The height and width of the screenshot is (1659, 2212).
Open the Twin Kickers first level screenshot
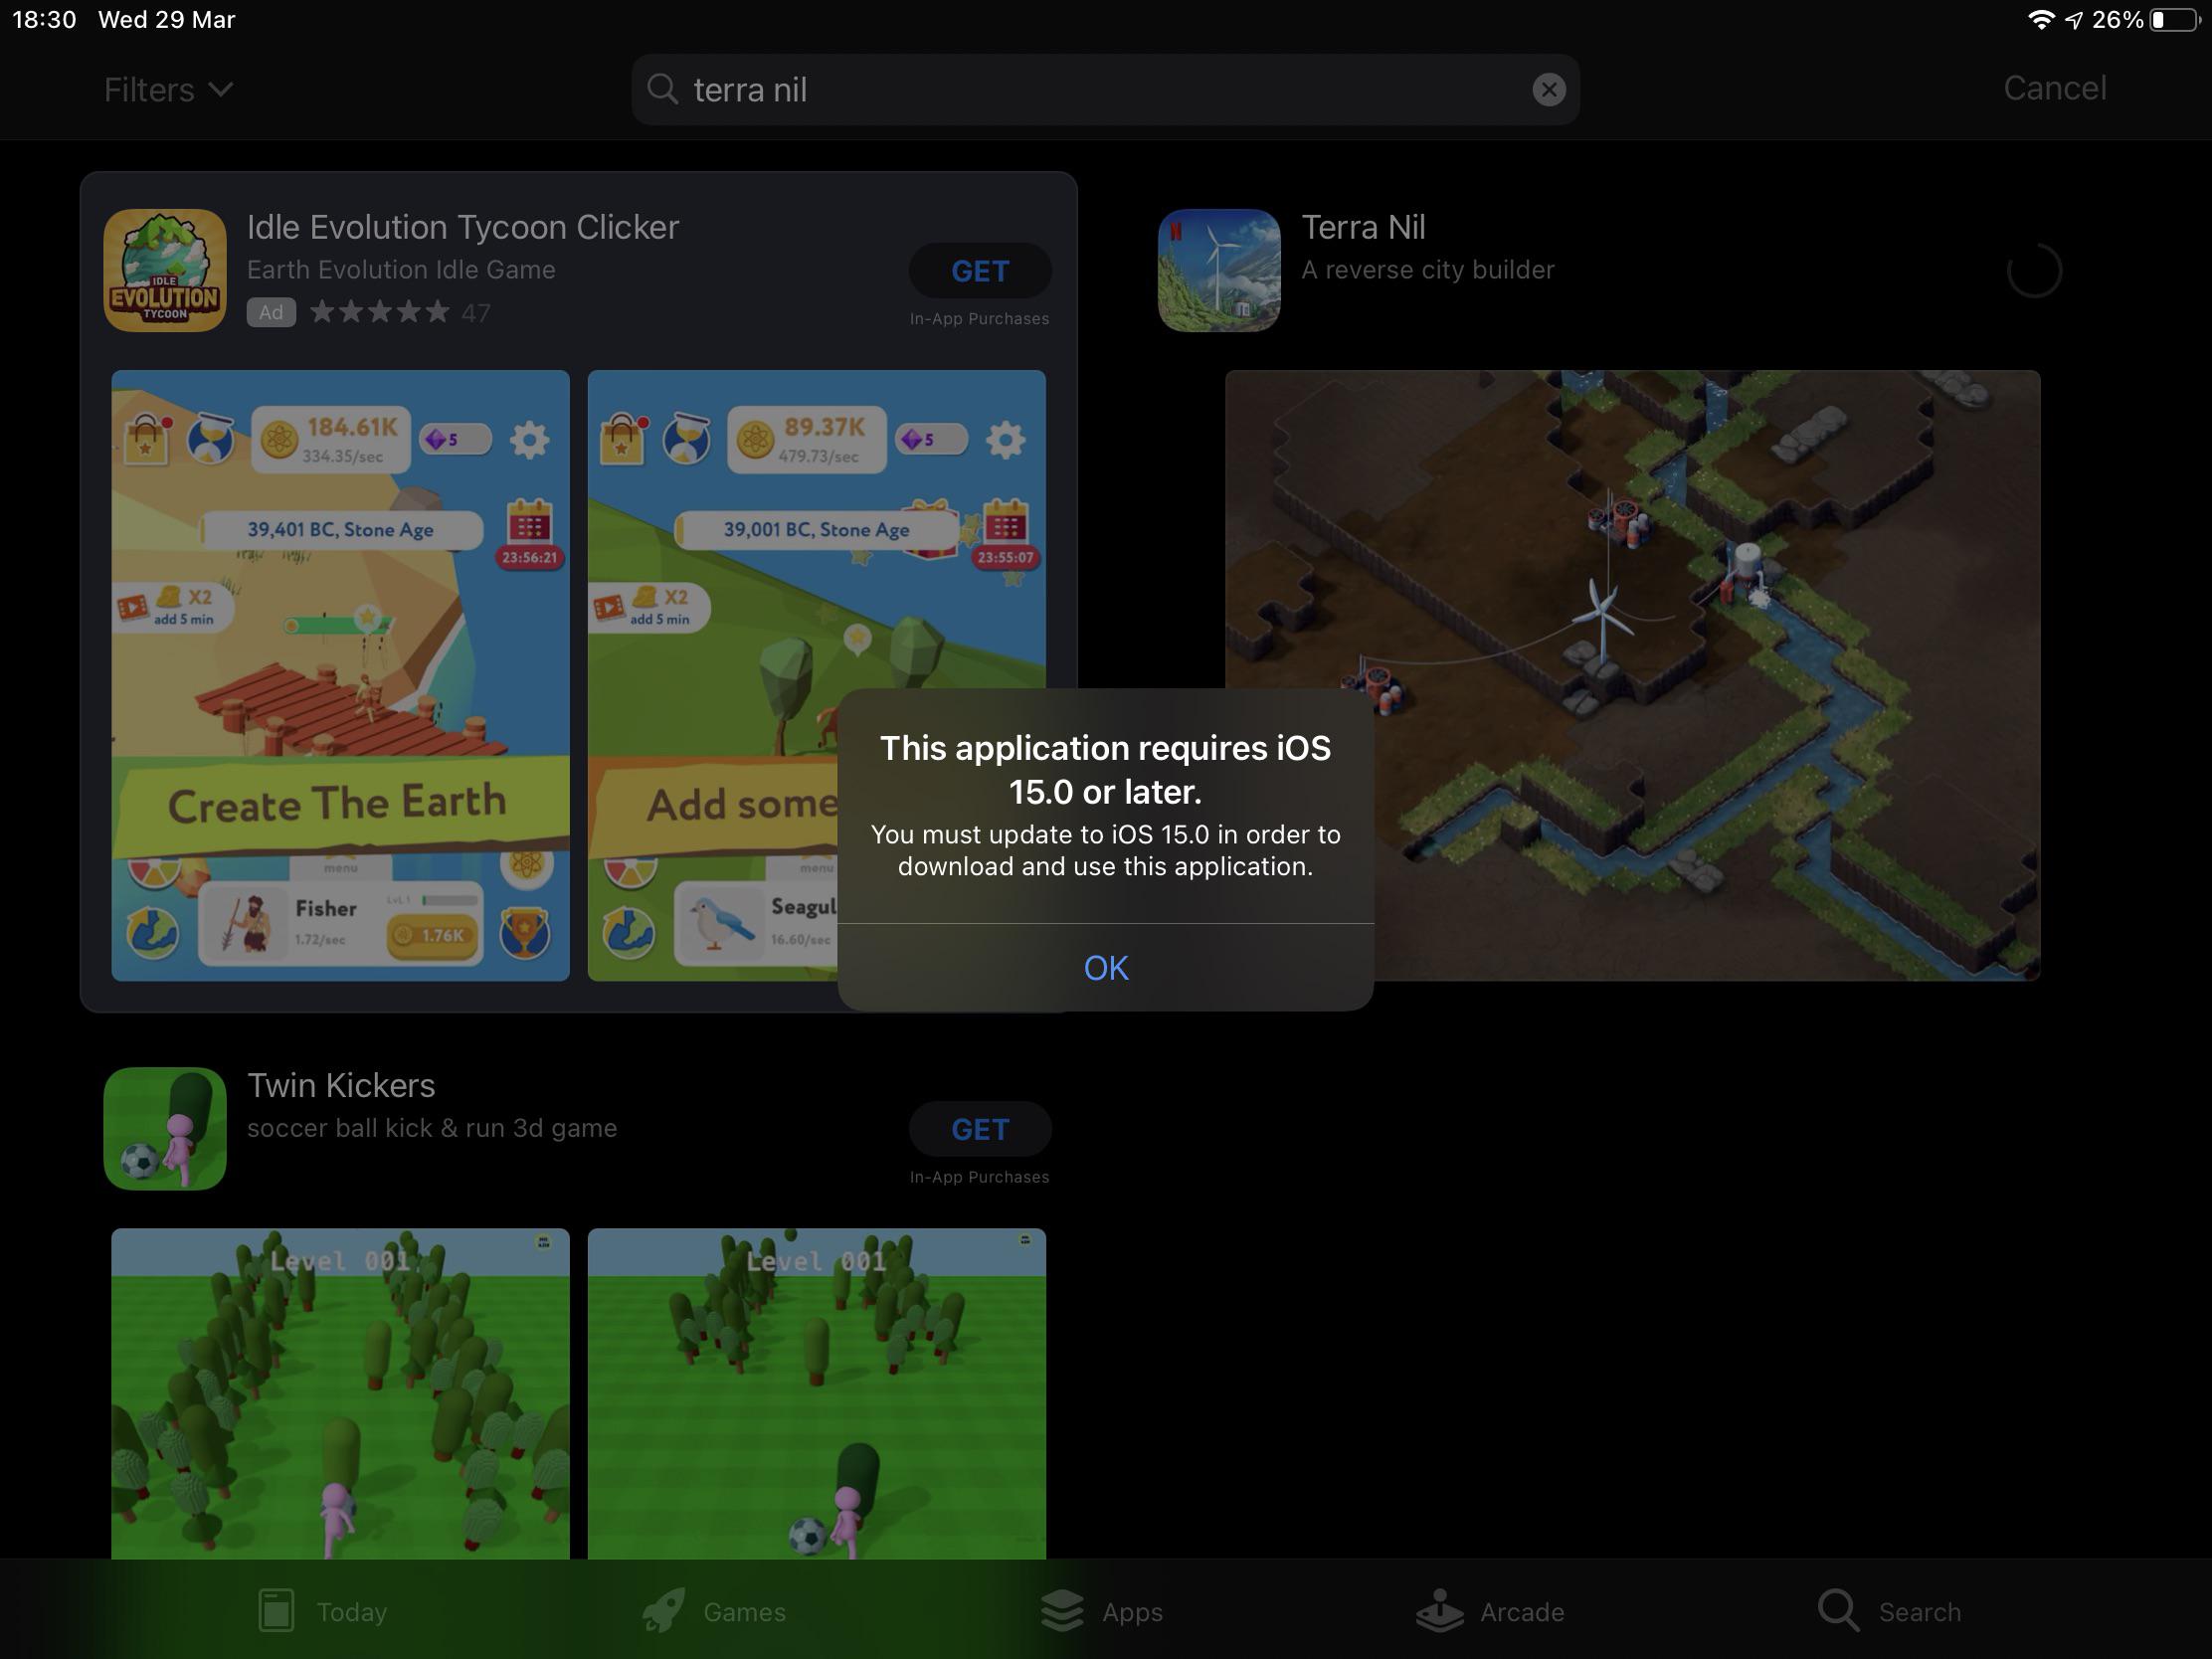pos(340,1392)
